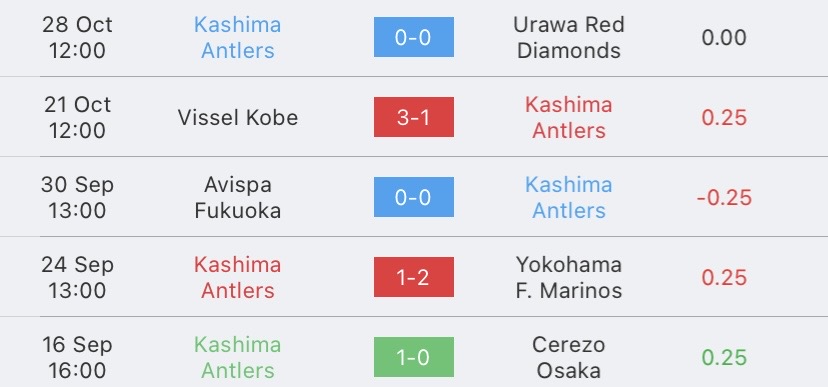Open Vissel Kobe team page
828x387 pixels.
tap(238, 117)
